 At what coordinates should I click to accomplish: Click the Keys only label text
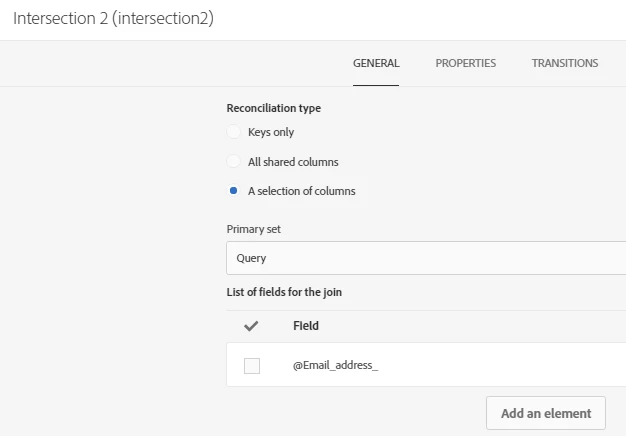coord(271,132)
